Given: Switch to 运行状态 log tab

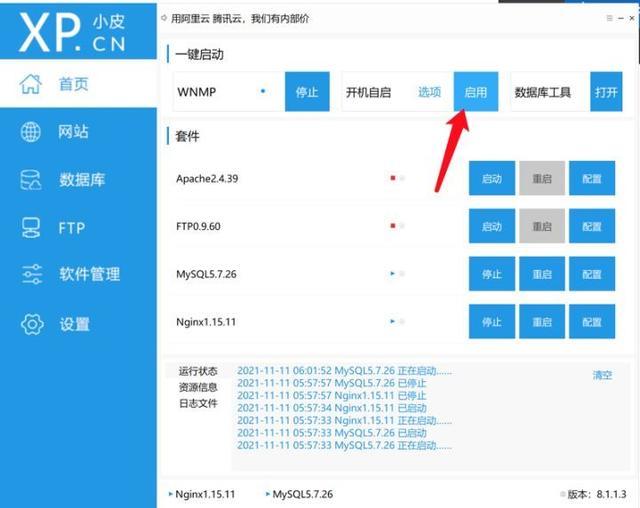Looking at the screenshot, I should coord(198,371).
